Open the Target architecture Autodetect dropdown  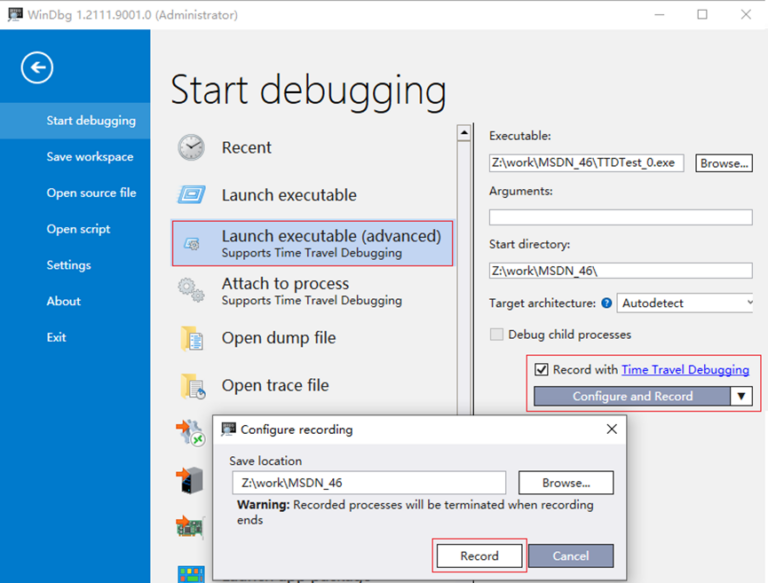pyautogui.click(x=685, y=302)
